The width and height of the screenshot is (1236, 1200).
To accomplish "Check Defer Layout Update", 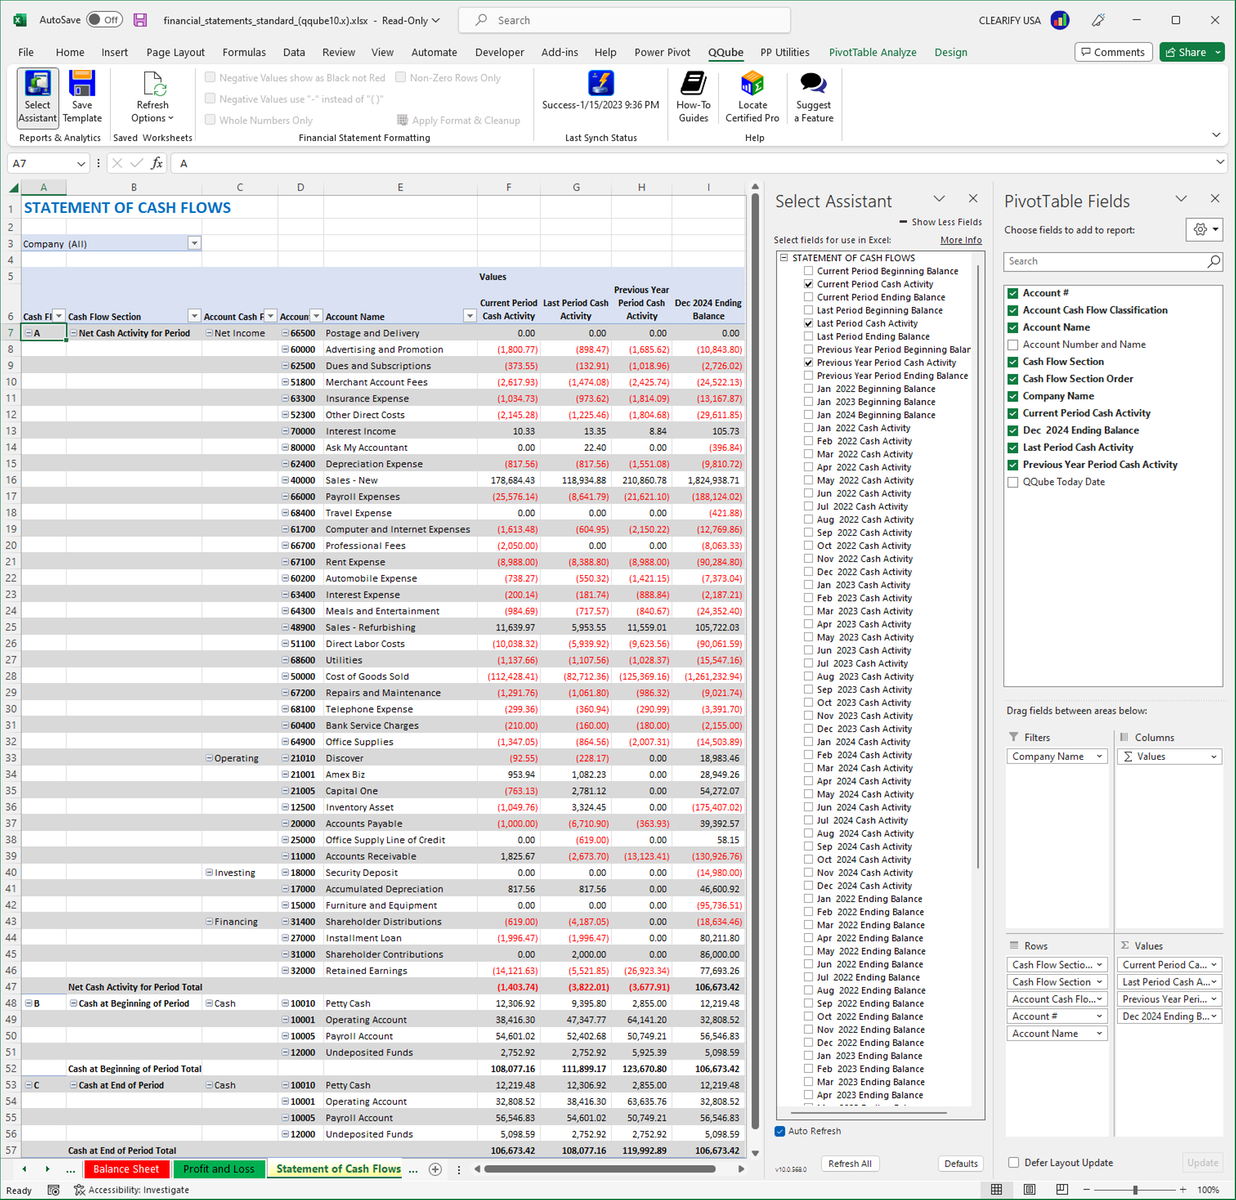I will coord(1014,1162).
